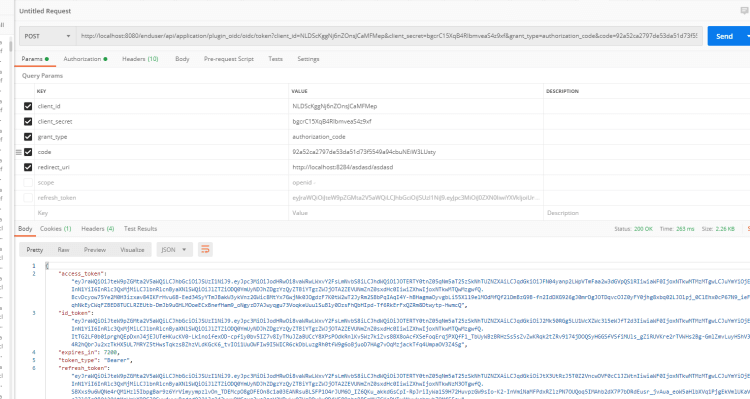Click the Send button
Screen dimensions: 750x399
(725, 36)
